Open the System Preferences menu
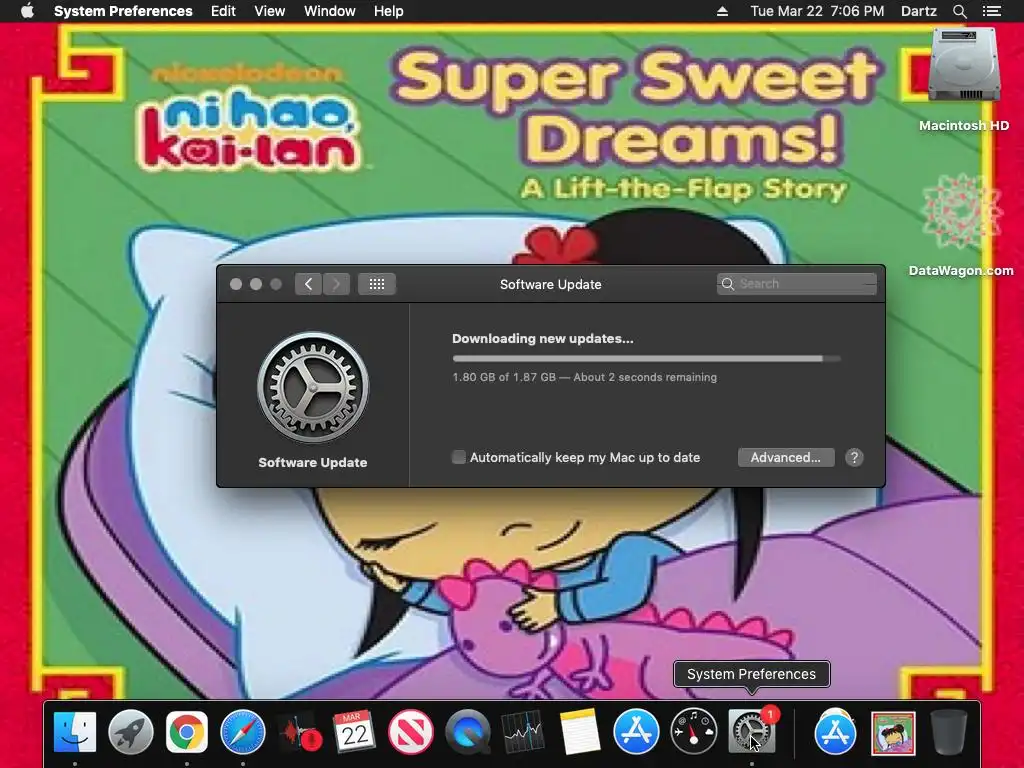This screenshot has height=768, width=1024. (123, 11)
